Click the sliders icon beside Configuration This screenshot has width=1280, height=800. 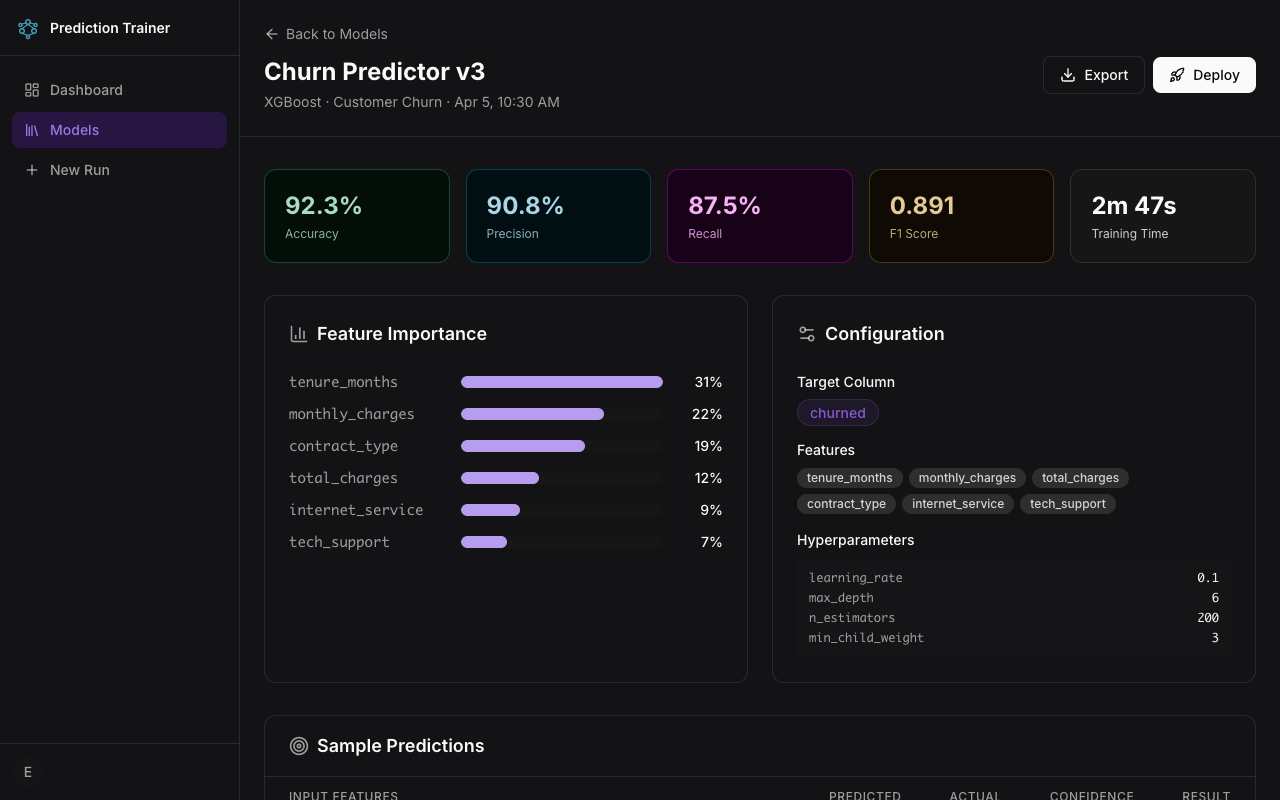click(807, 333)
